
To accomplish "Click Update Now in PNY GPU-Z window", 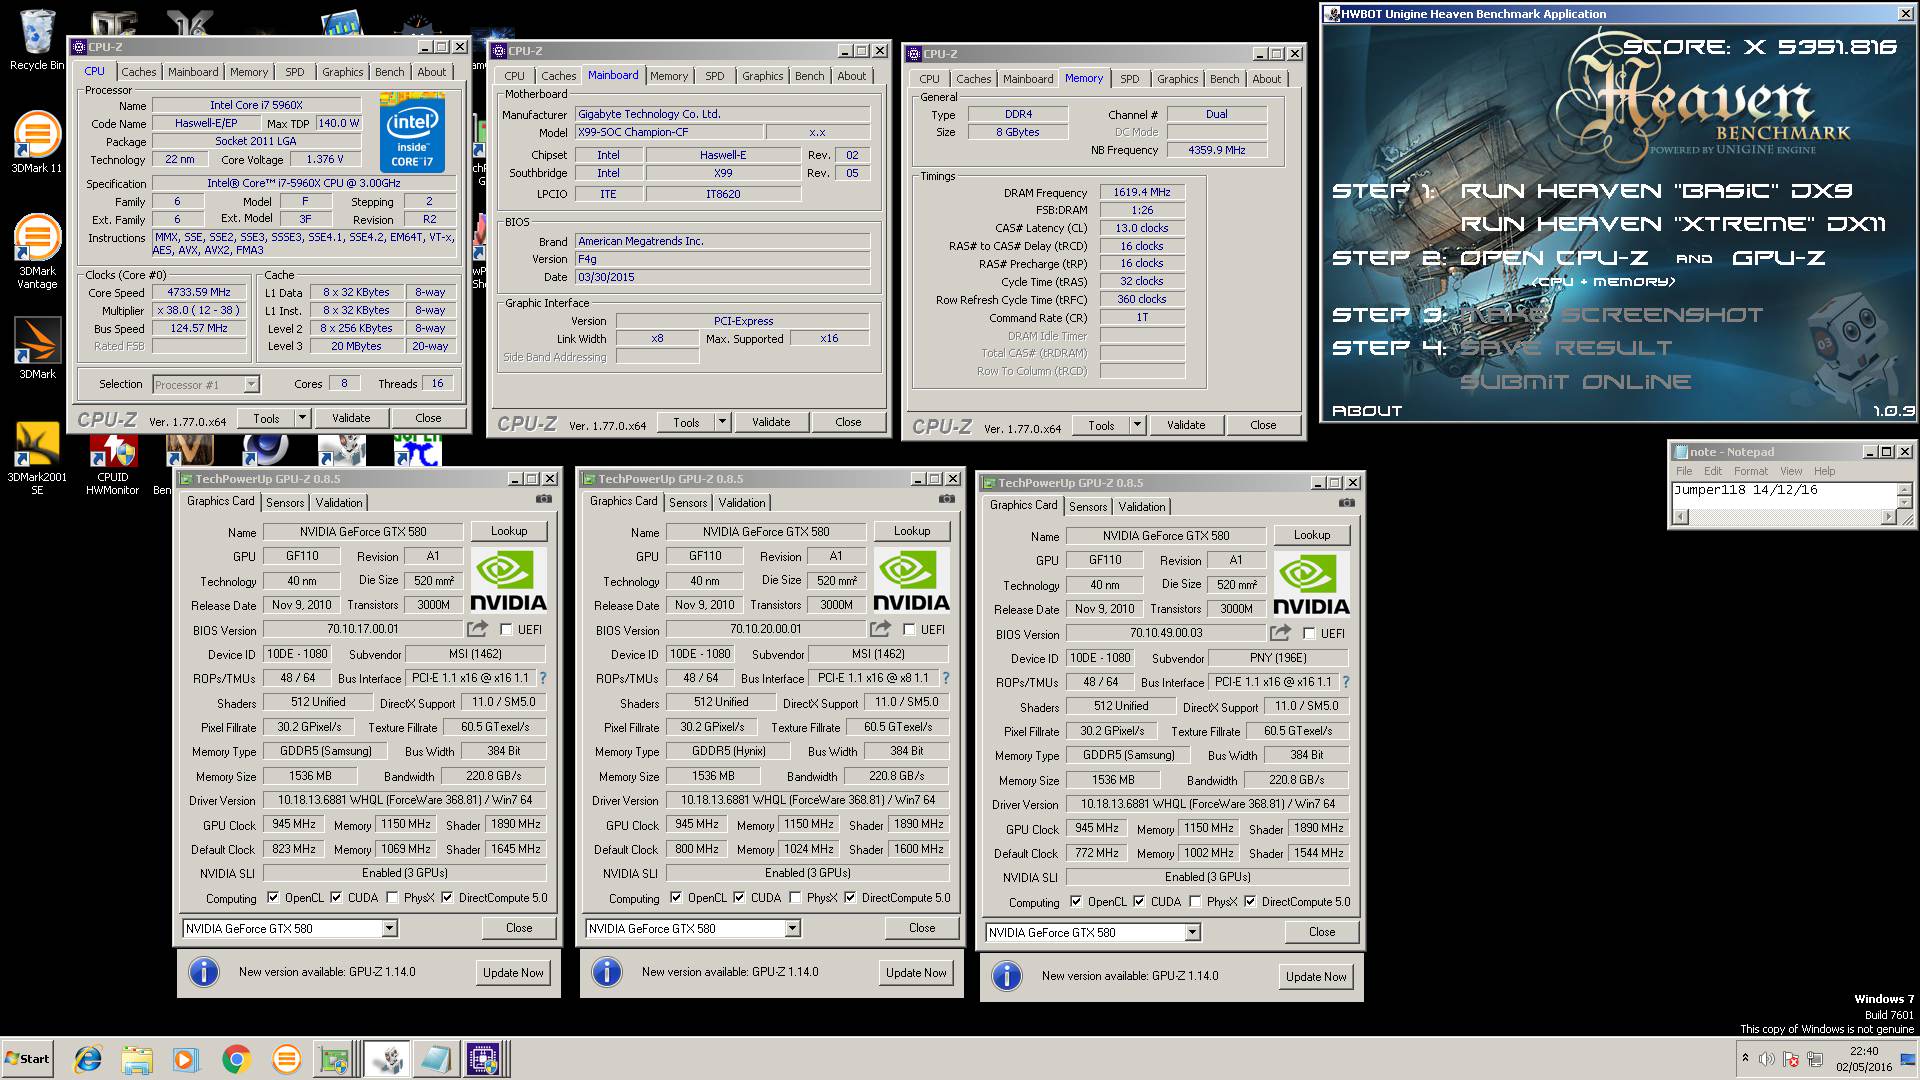I will coord(1316,977).
